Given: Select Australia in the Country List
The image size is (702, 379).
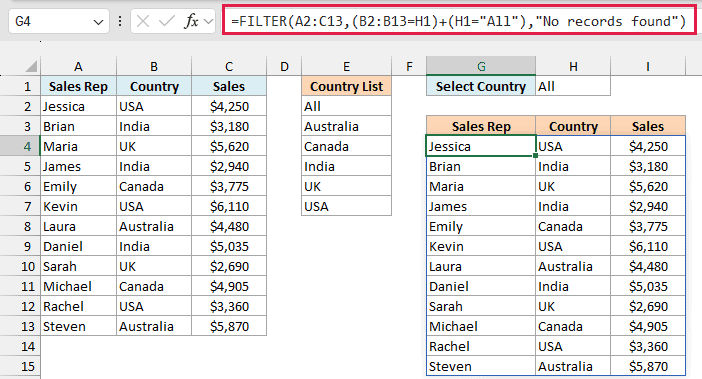Looking at the screenshot, I should pos(347,126).
